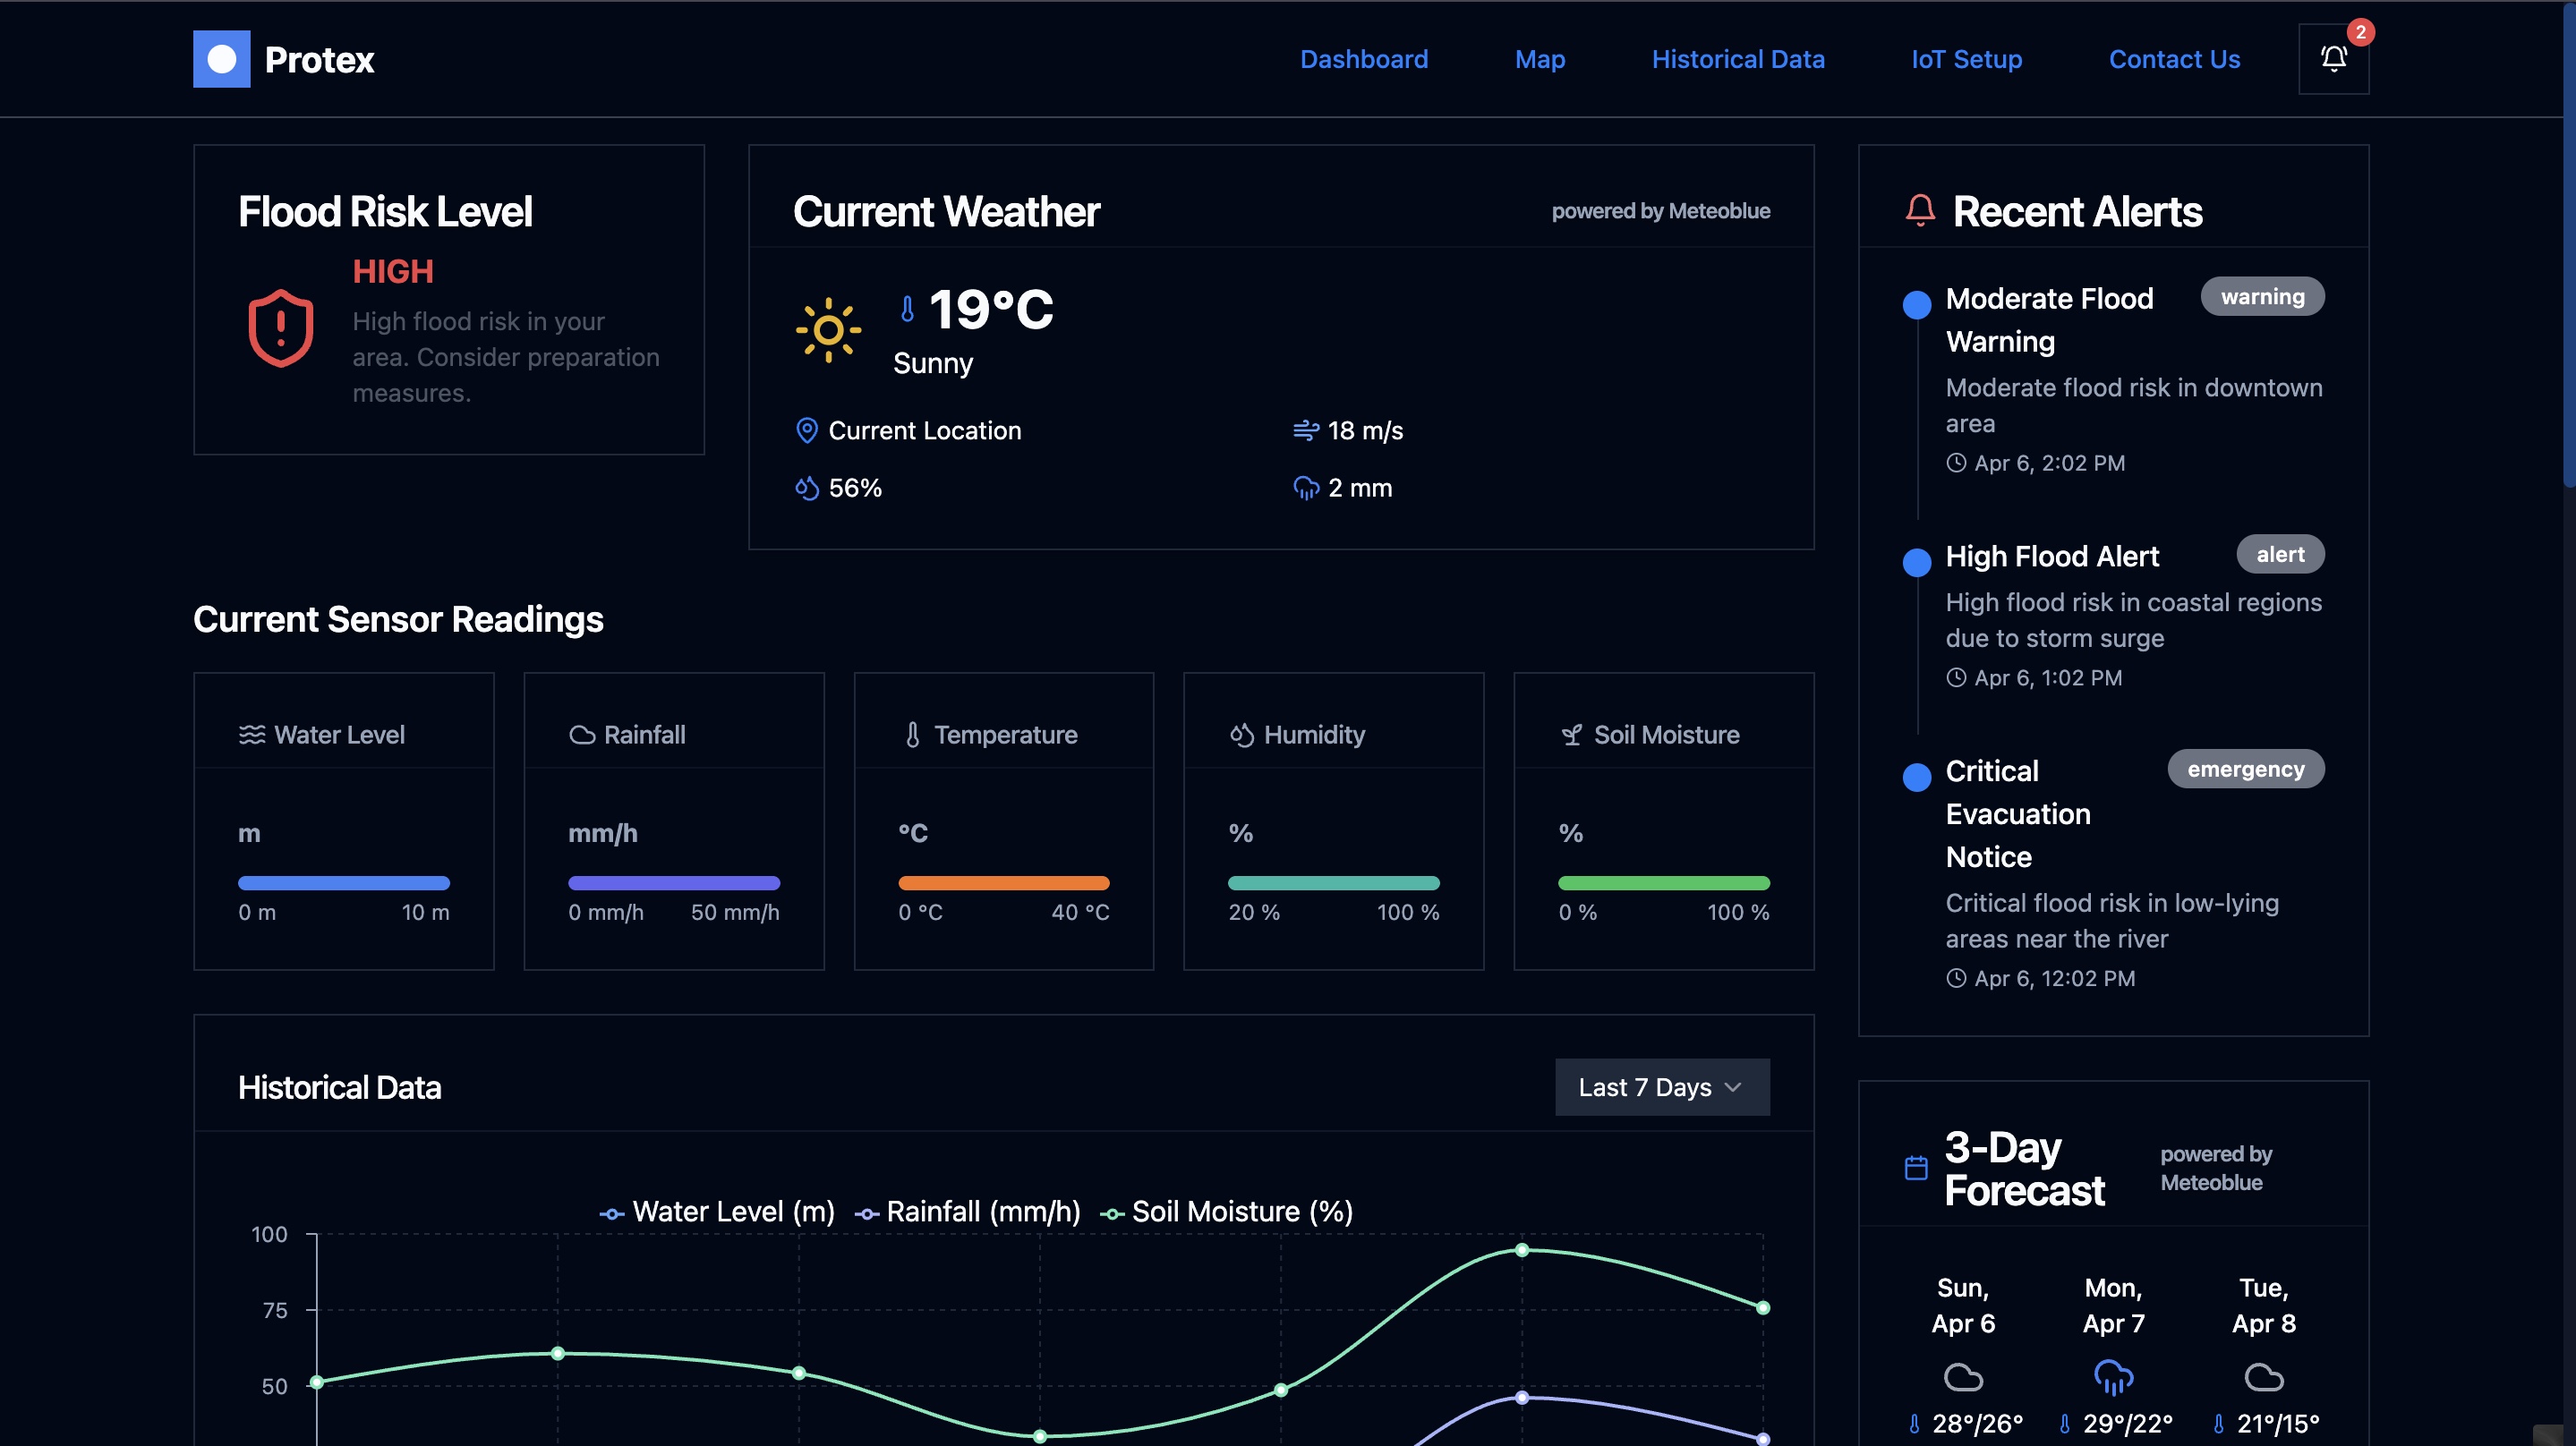Click the notification bell icon
Viewport: 2576px width, 1446px height.
pyautogui.click(x=2333, y=59)
